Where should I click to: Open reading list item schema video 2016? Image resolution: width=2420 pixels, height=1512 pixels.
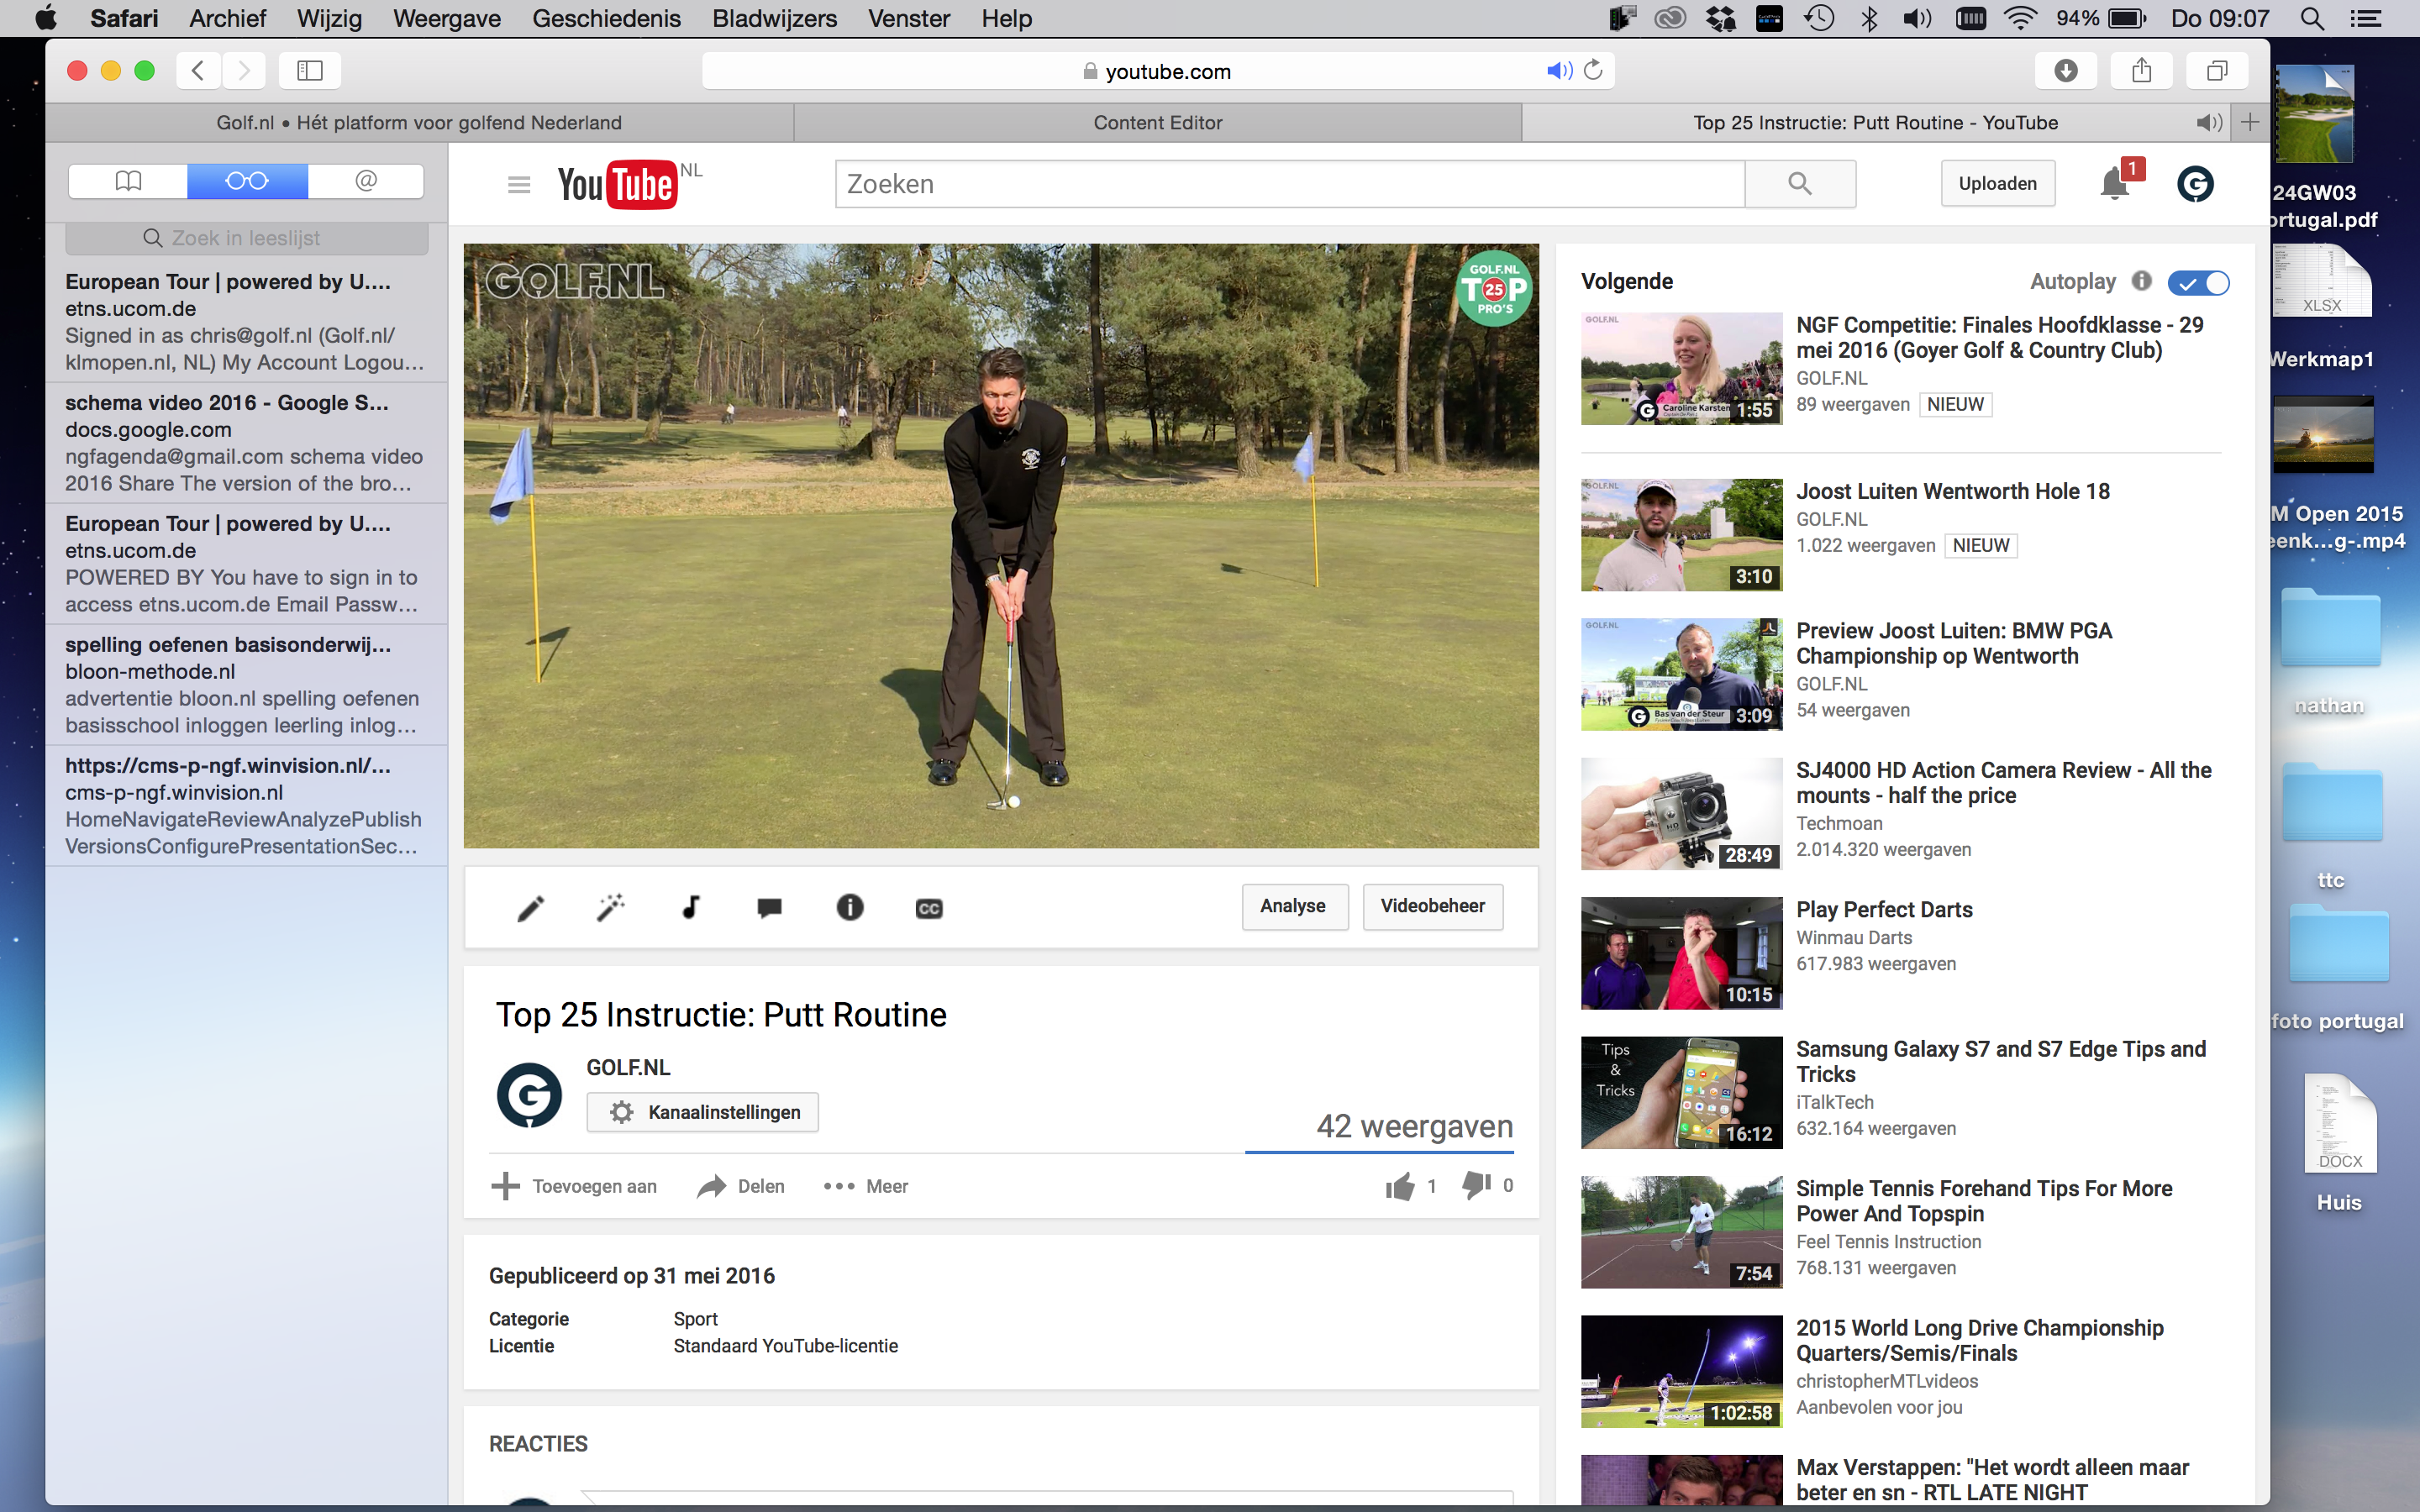click(246, 442)
